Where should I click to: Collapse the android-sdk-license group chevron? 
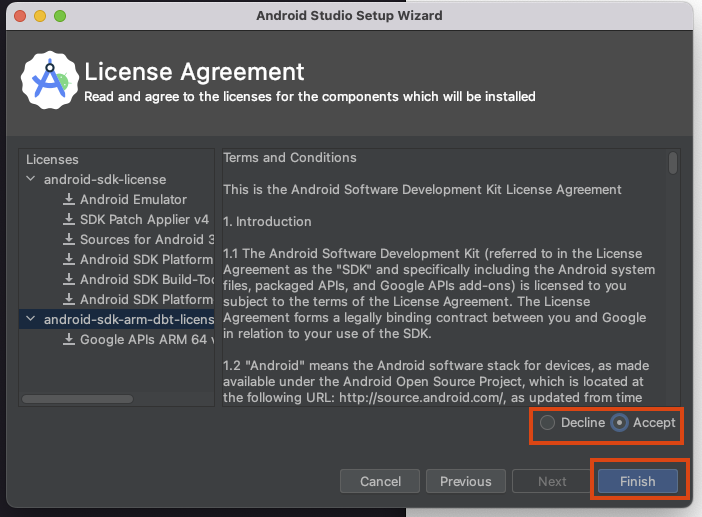pyautogui.click(x=30, y=179)
